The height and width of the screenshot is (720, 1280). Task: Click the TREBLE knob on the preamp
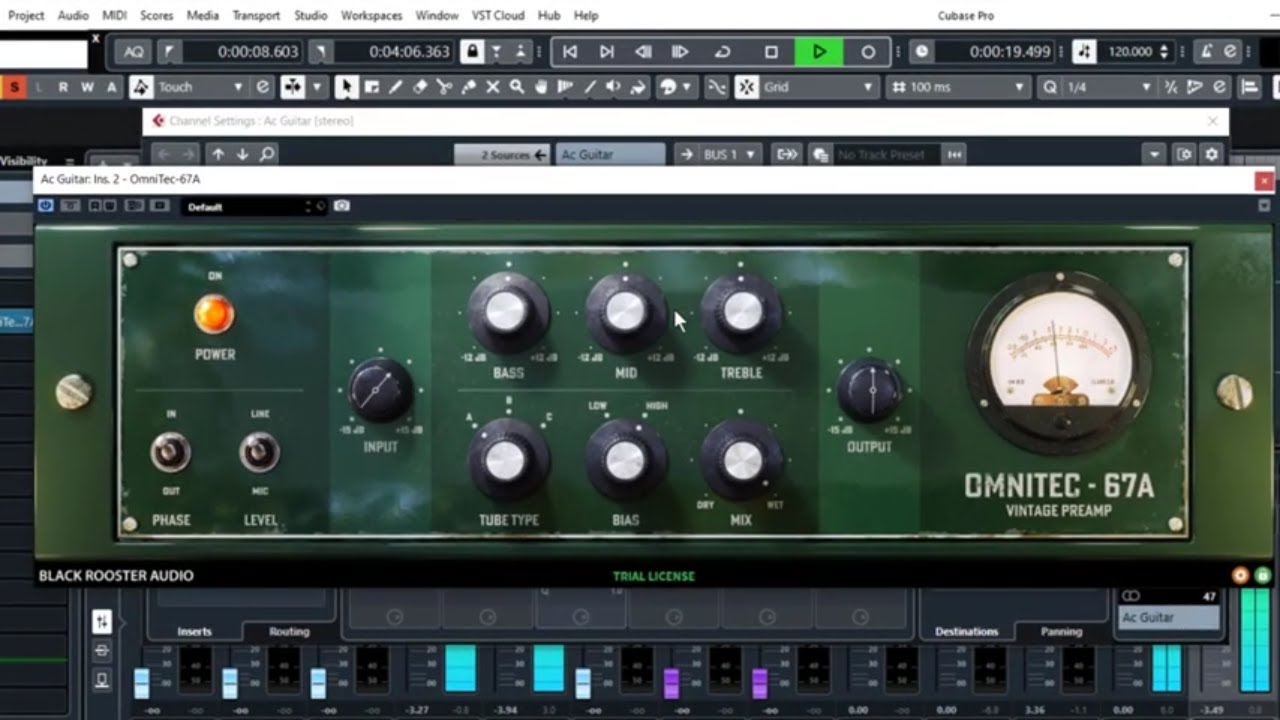741,311
